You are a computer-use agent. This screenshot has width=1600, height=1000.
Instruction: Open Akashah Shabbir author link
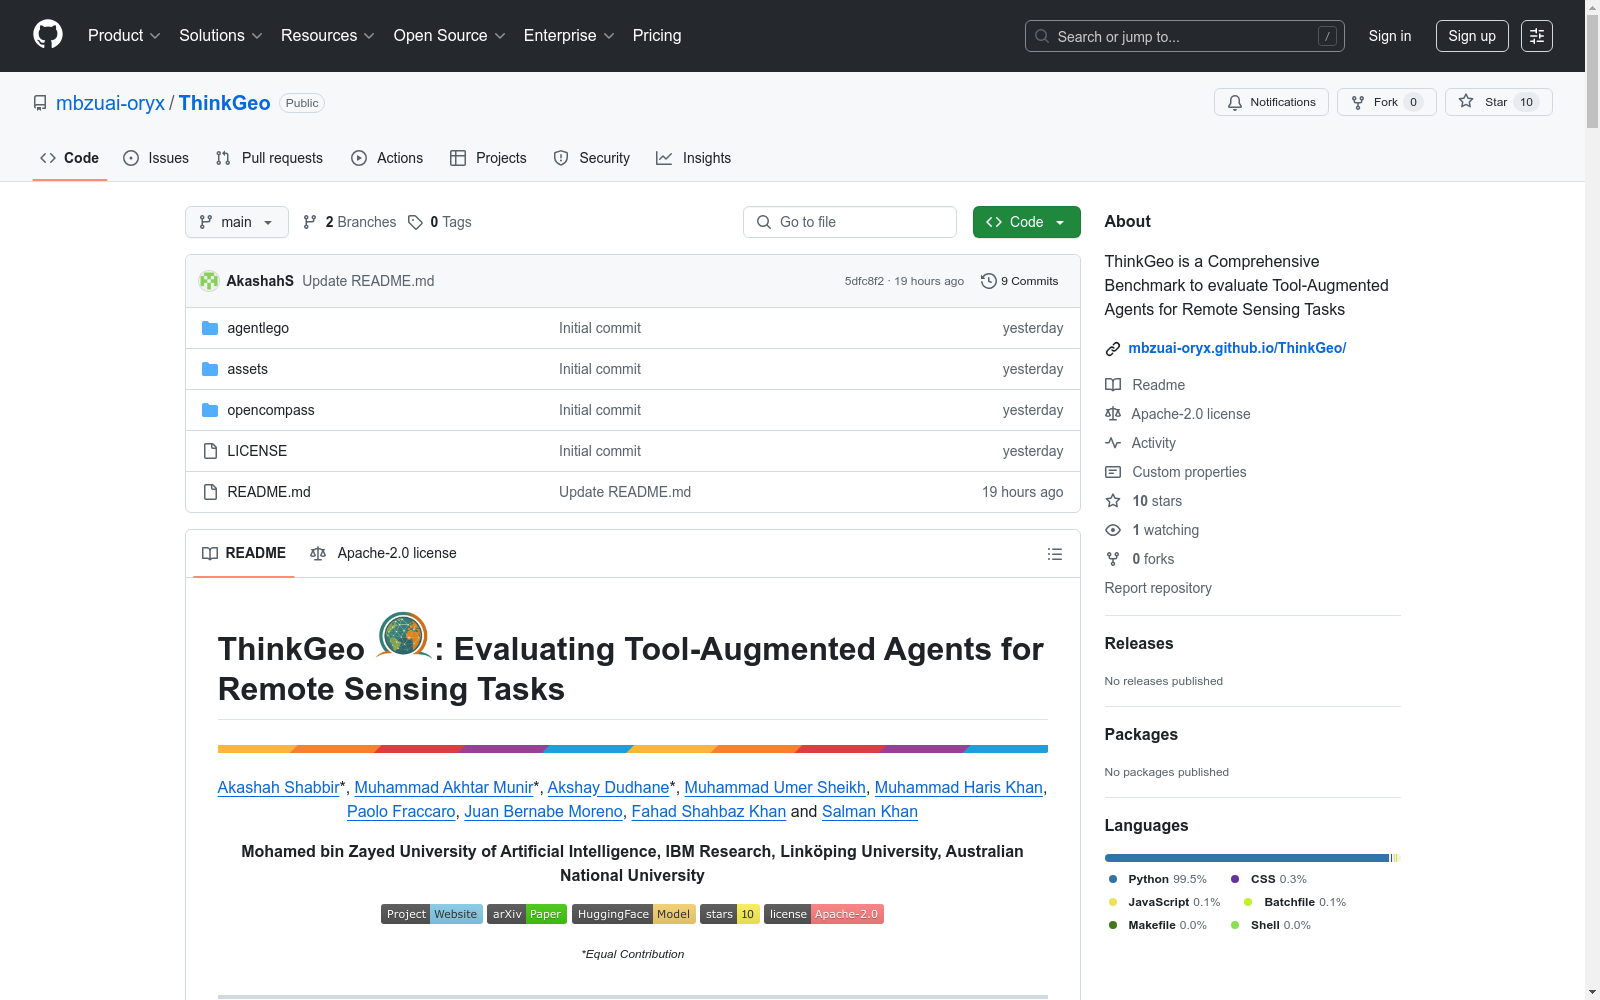279,788
